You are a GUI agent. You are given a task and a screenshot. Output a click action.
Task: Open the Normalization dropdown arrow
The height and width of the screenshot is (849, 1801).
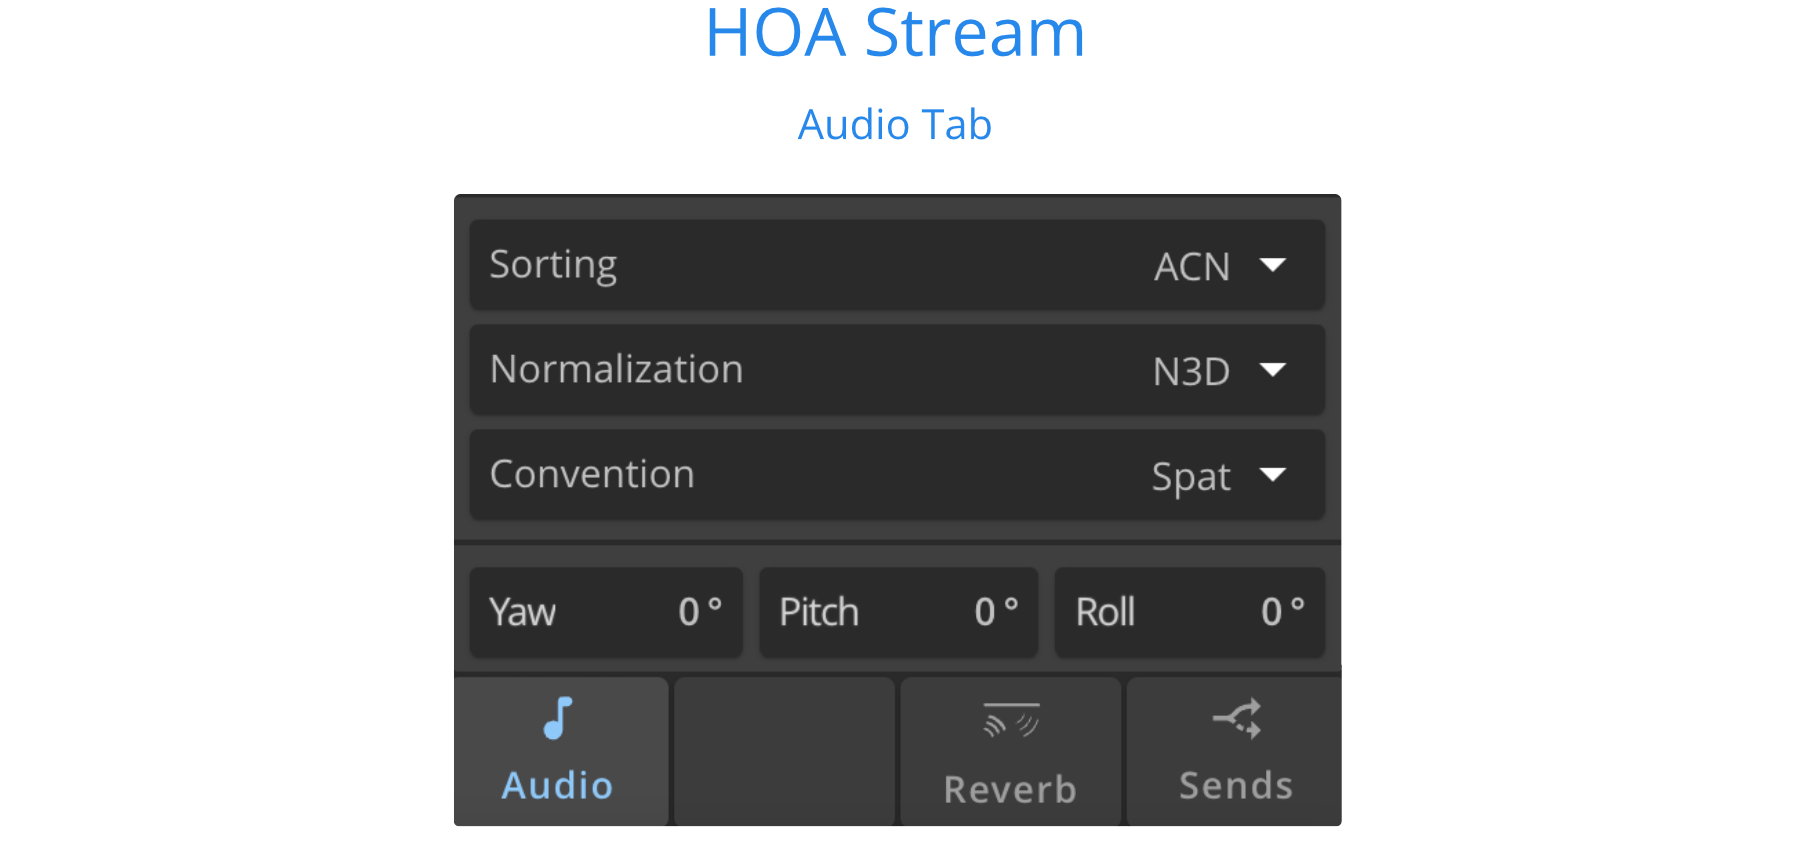point(1273,370)
